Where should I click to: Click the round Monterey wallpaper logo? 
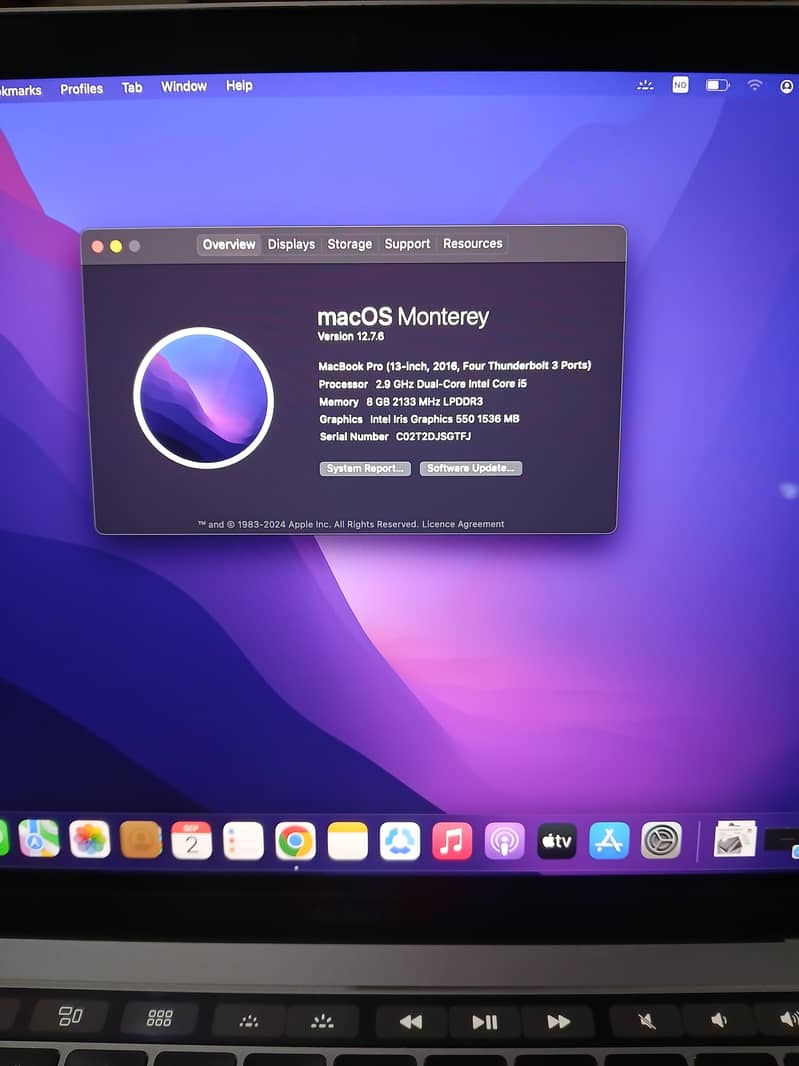click(x=203, y=398)
